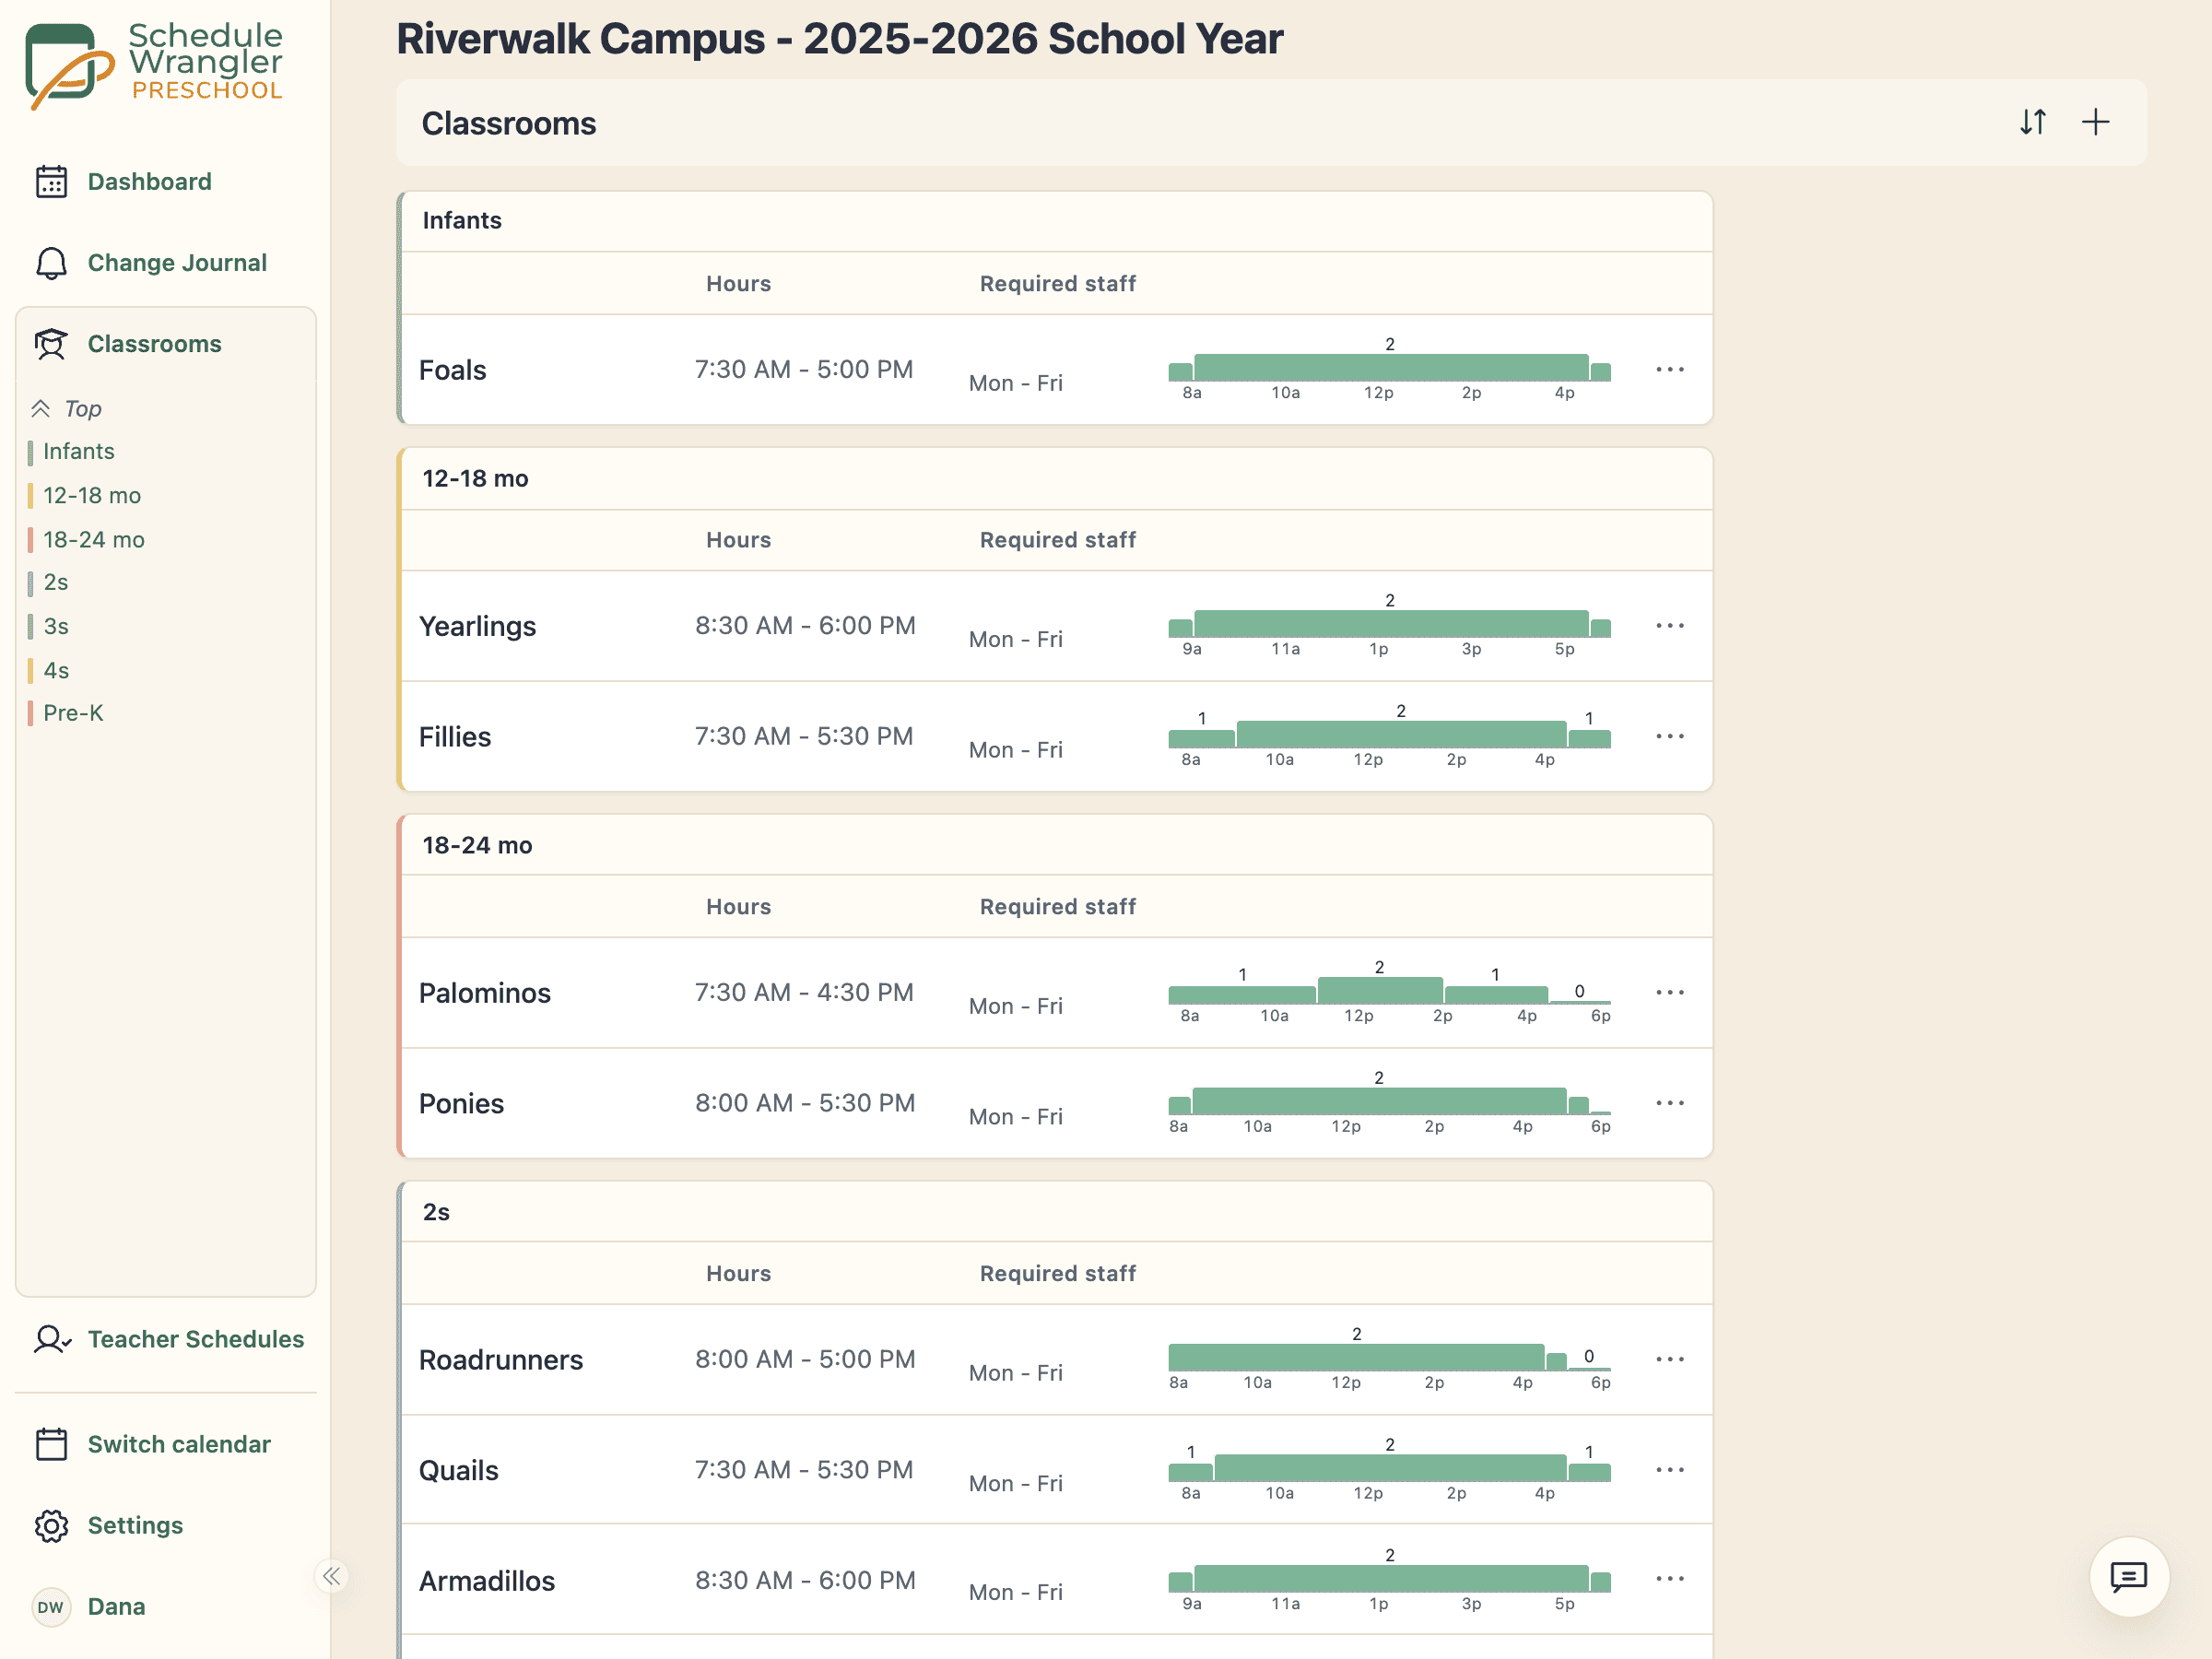Jump to the 2s sidebar link

point(56,583)
